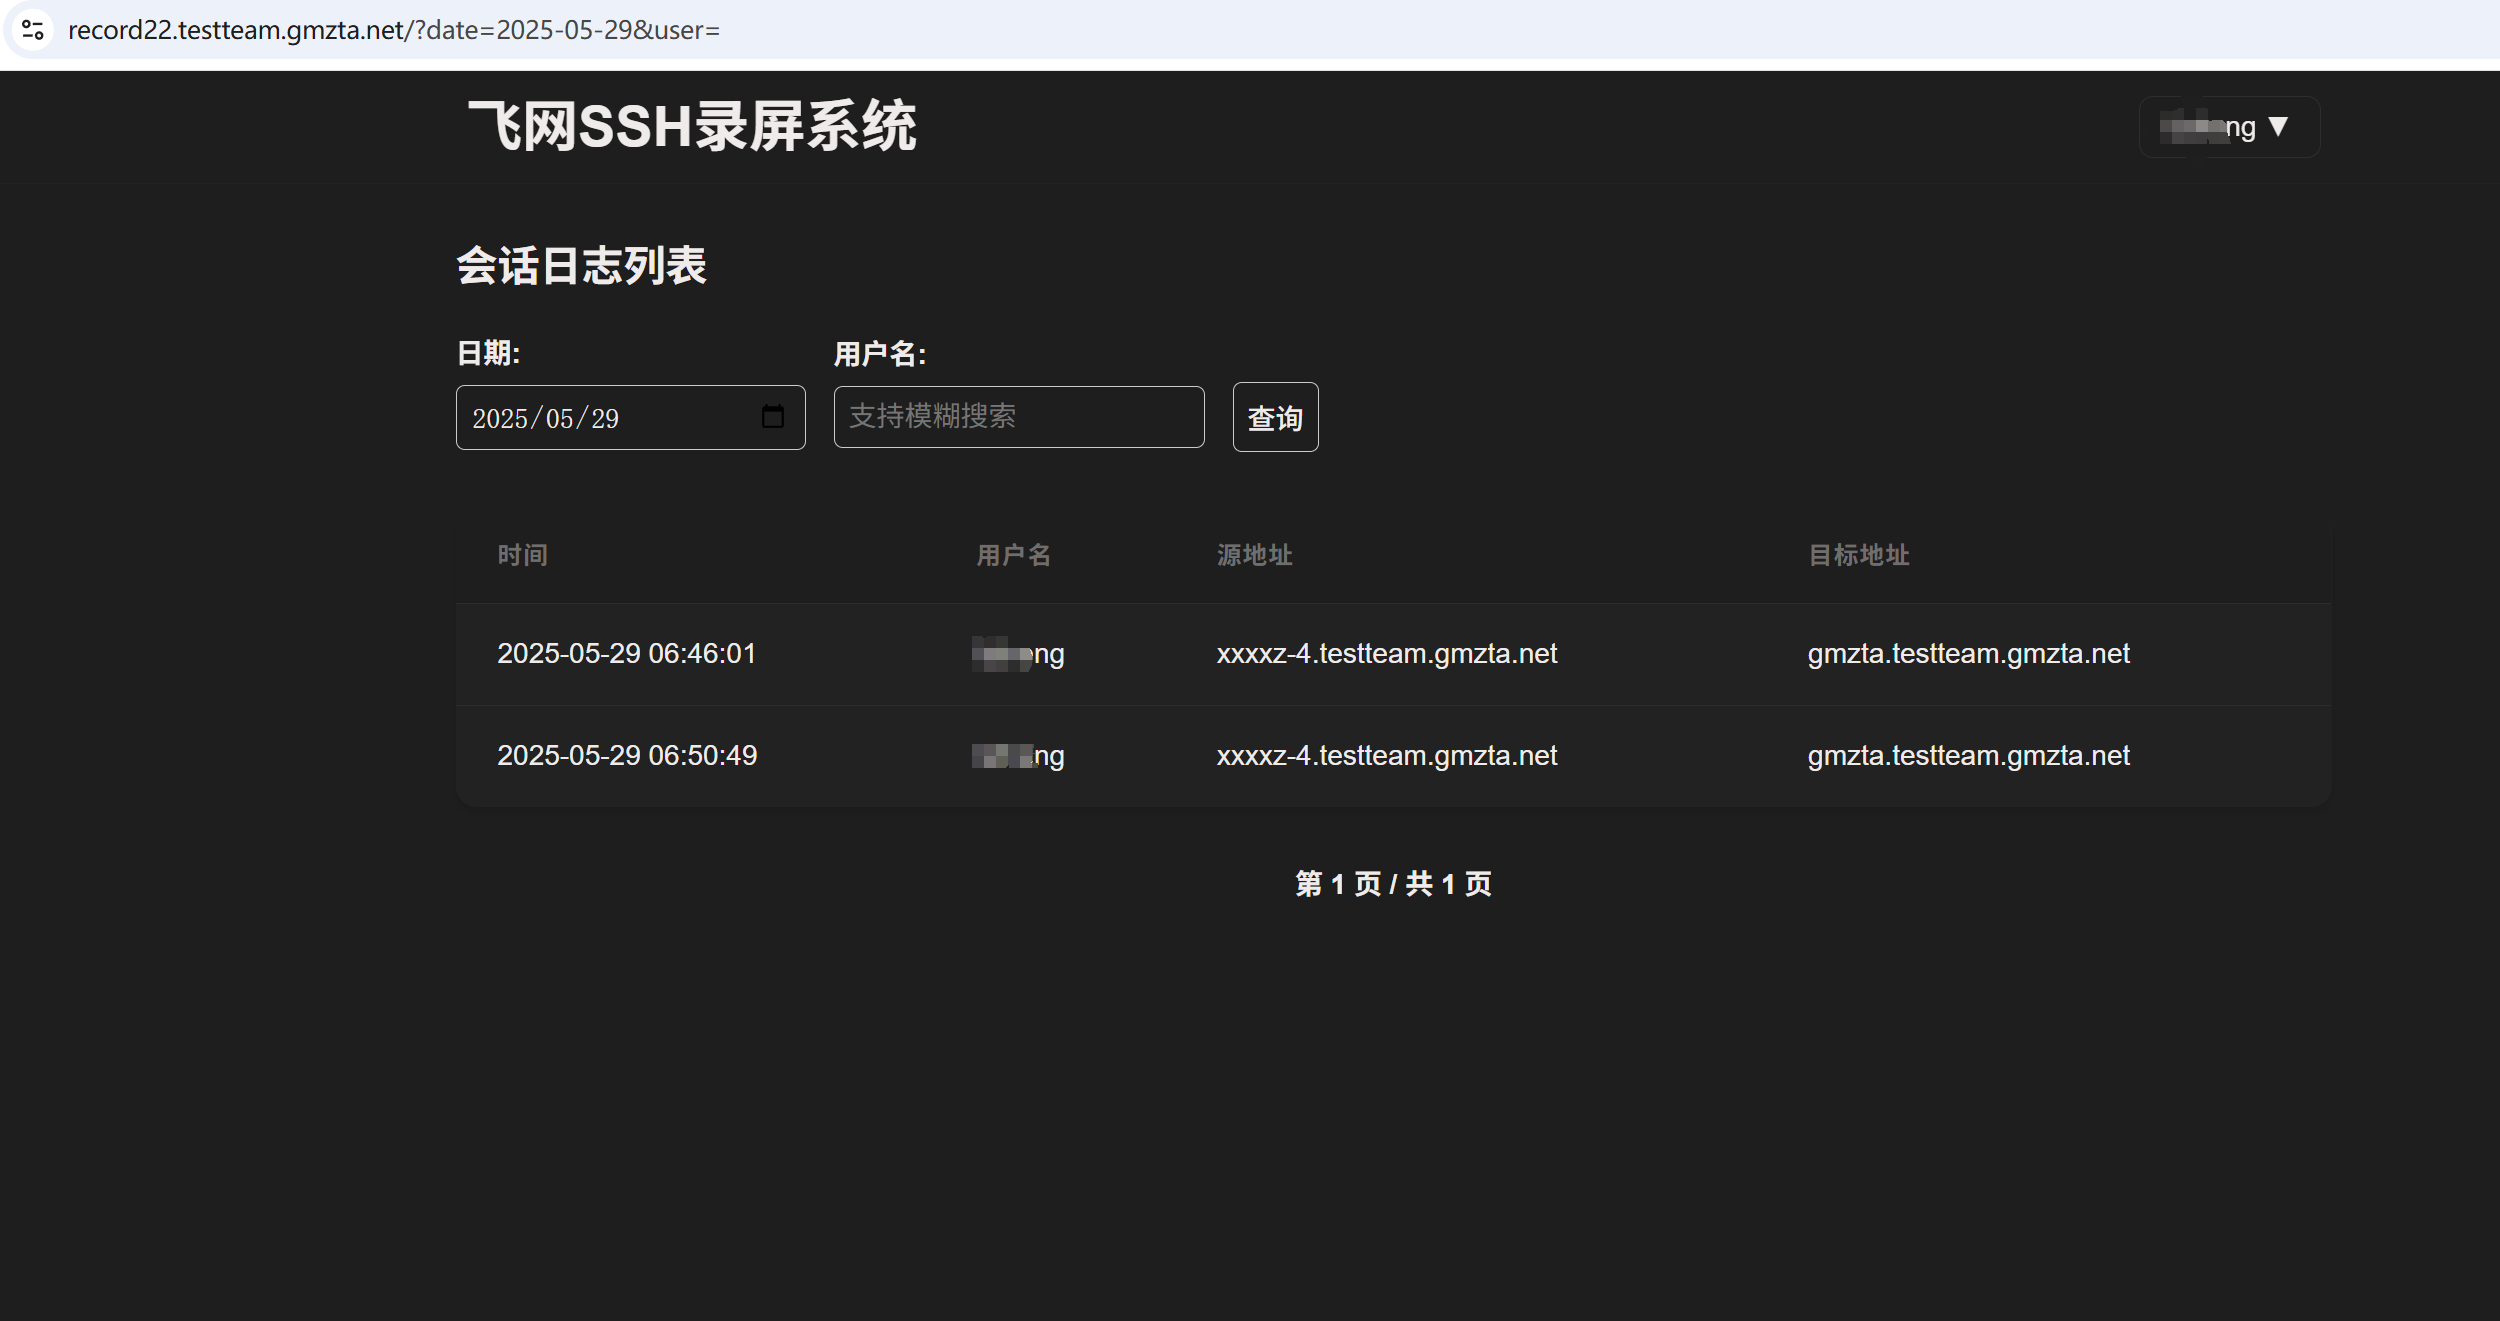The width and height of the screenshot is (2500, 1321).
Task: Click the browser URL address text
Action: 393,30
